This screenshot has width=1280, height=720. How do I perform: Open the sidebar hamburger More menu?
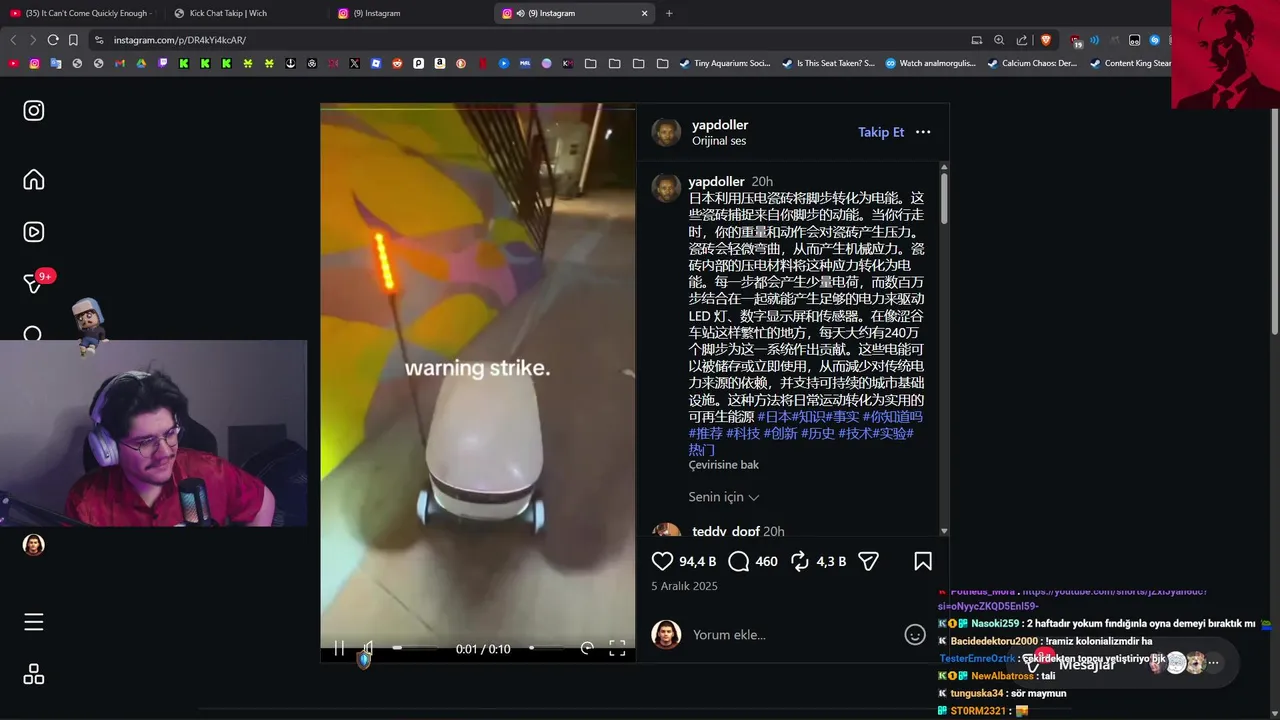pos(34,622)
